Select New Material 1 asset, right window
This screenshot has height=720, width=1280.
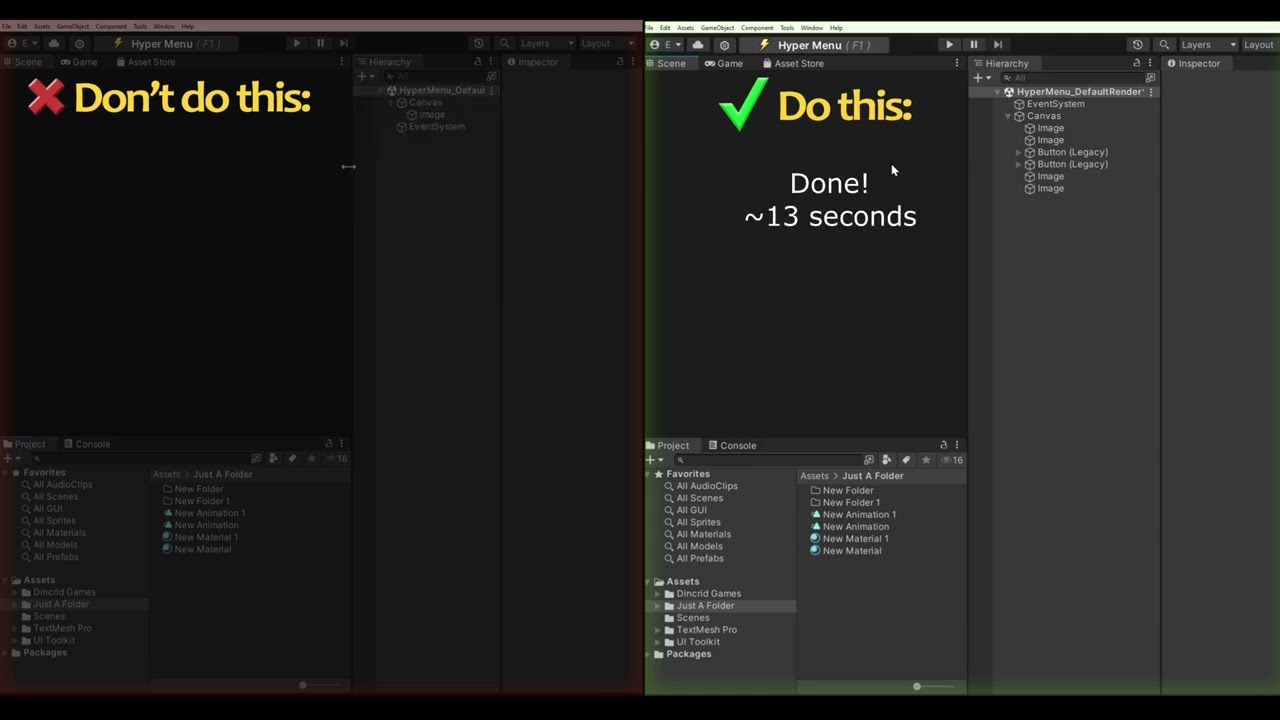tap(855, 539)
